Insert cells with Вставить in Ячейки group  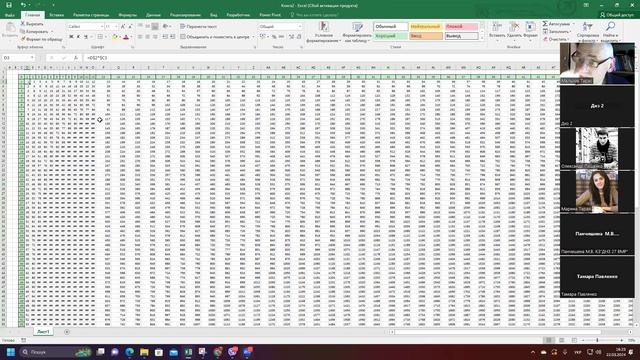(x=497, y=31)
